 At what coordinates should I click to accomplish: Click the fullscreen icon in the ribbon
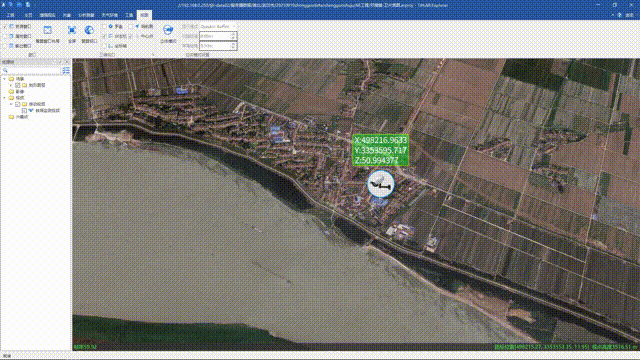coord(72,31)
